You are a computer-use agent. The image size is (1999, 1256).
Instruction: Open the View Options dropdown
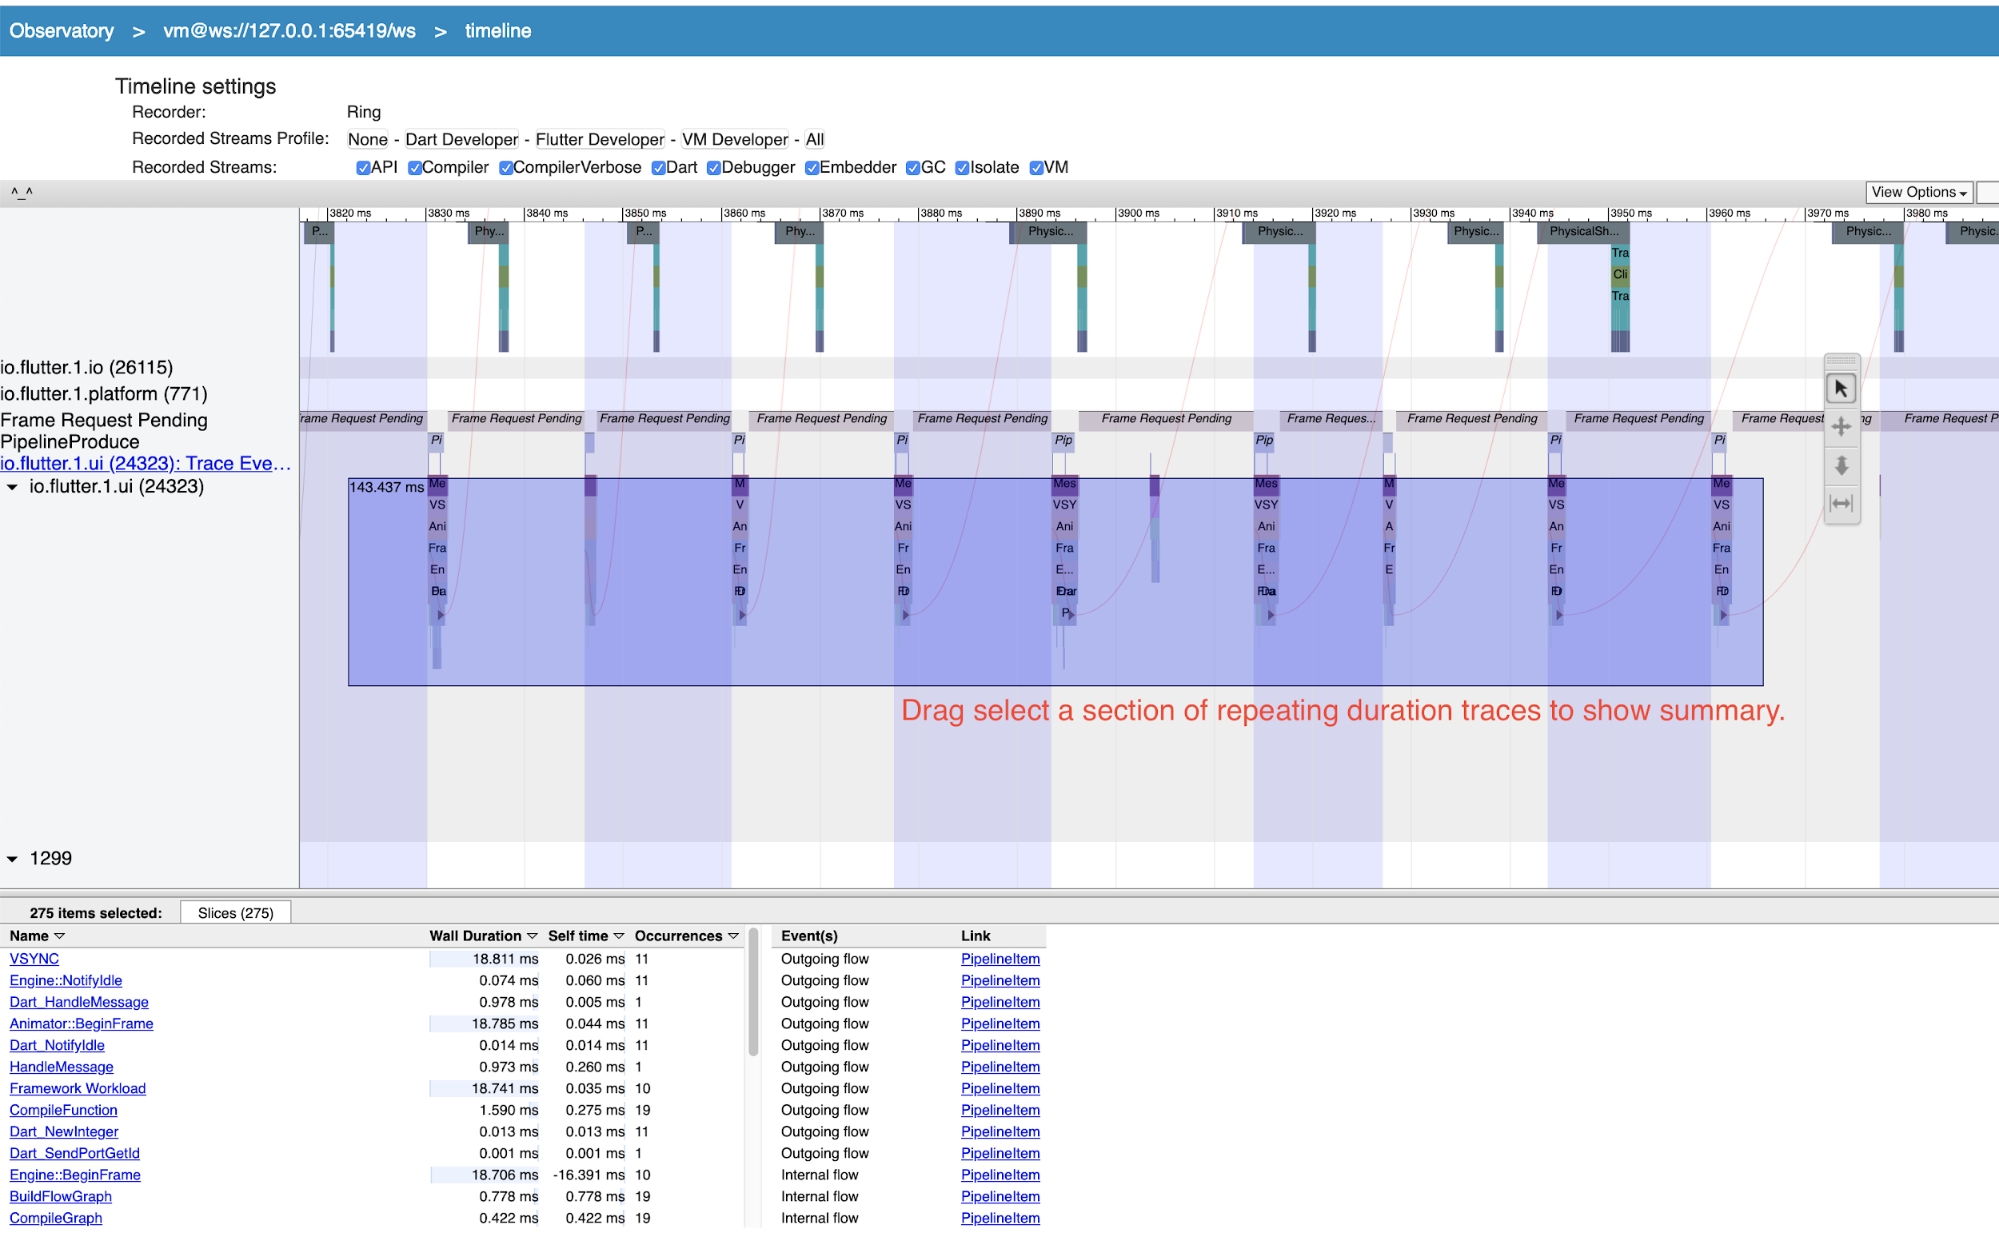pyautogui.click(x=1918, y=192)
